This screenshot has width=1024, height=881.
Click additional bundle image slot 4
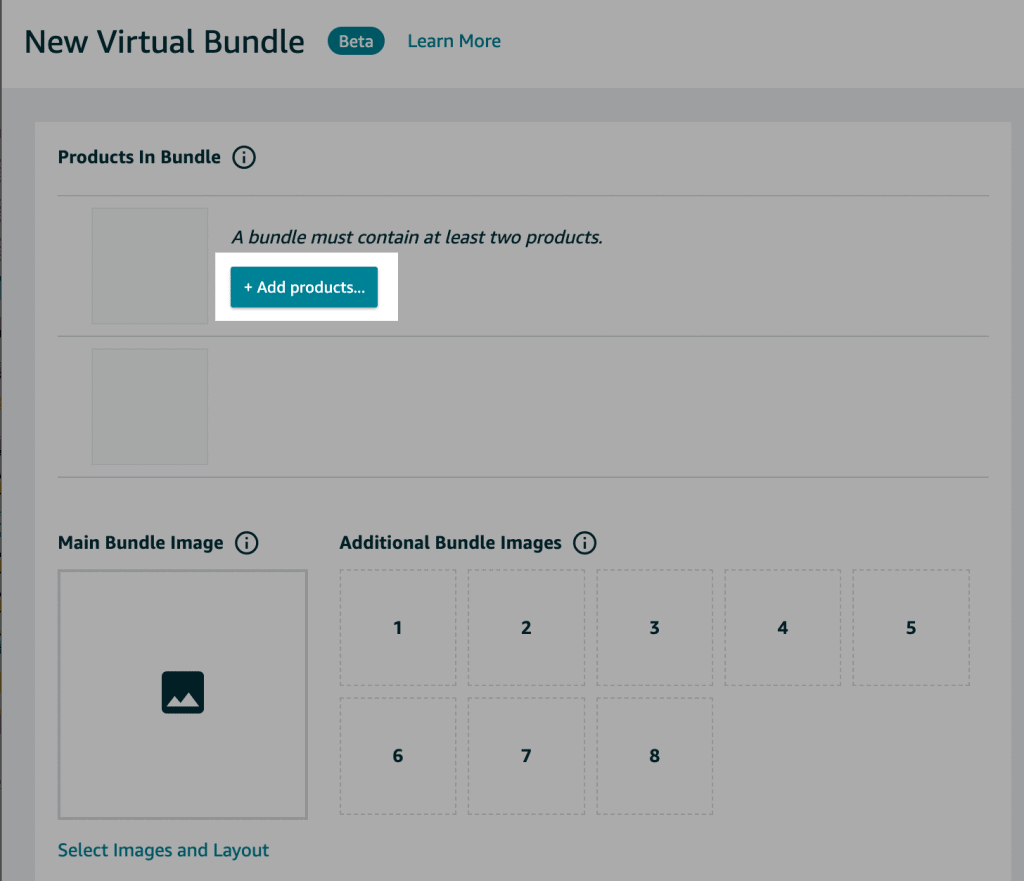[x=782, y=627]
